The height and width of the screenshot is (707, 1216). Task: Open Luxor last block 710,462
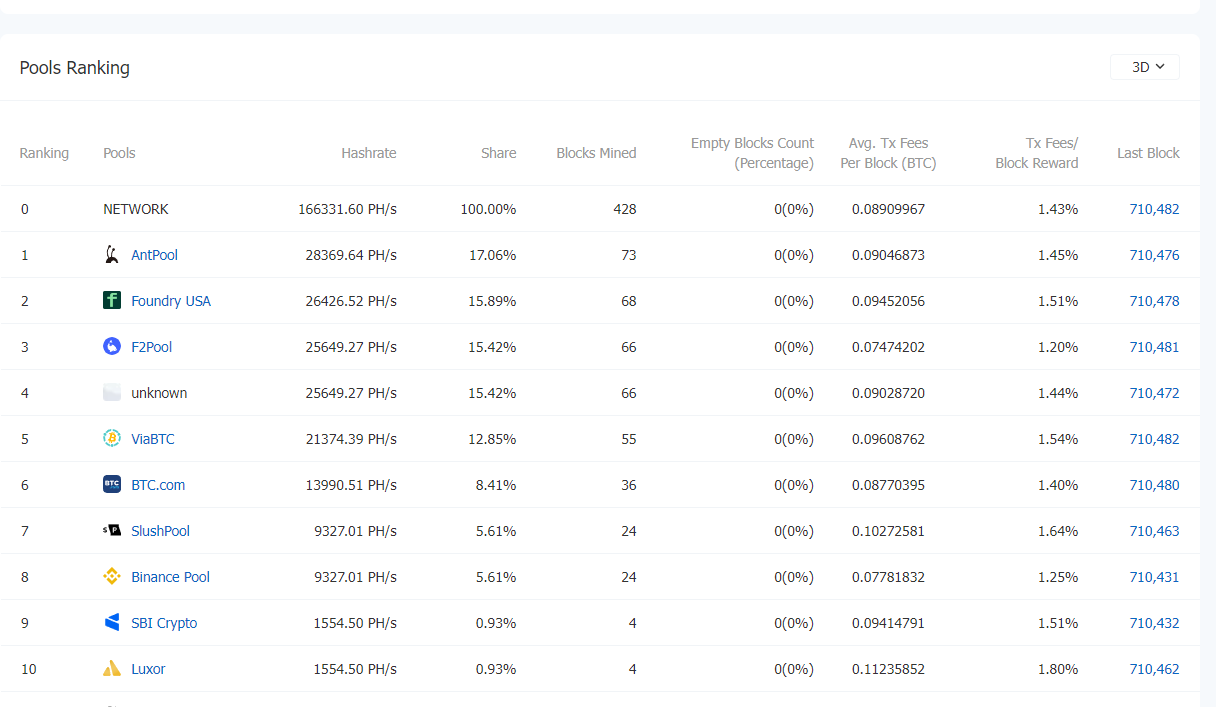coord(1154,669)
